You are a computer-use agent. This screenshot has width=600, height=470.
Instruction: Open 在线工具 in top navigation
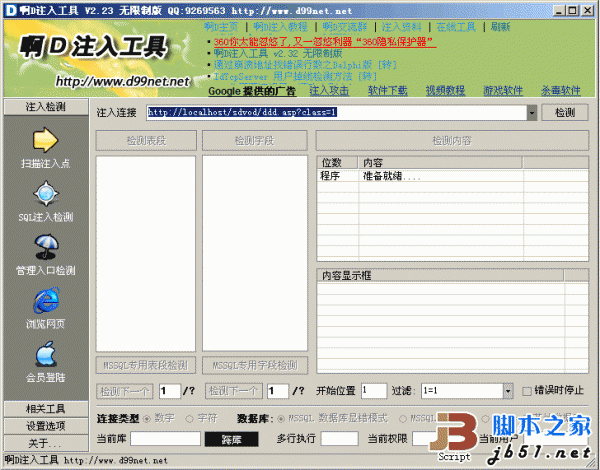click(456, 27)
